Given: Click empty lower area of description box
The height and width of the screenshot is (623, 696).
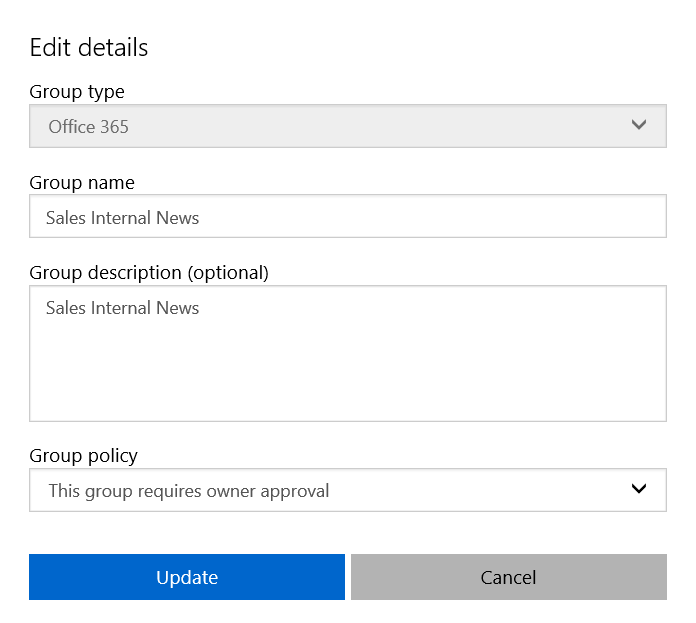Looking at the screenshot, I should tap(348, 377).
